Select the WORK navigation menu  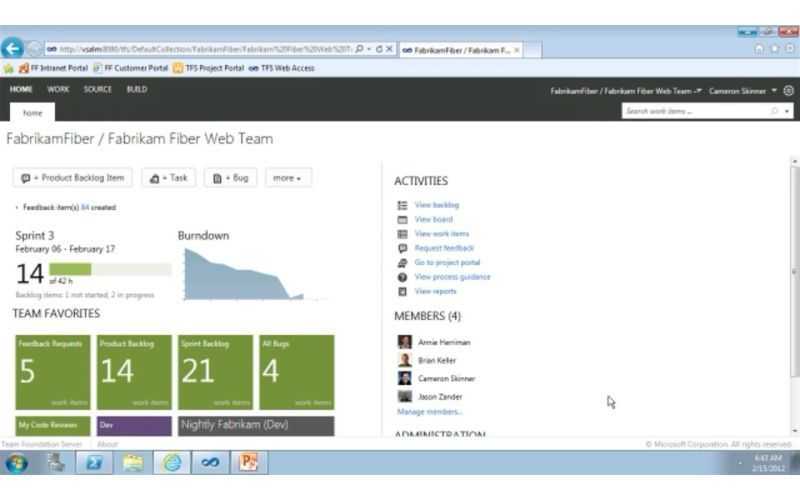pyautogui.click(x=58, y=89)
